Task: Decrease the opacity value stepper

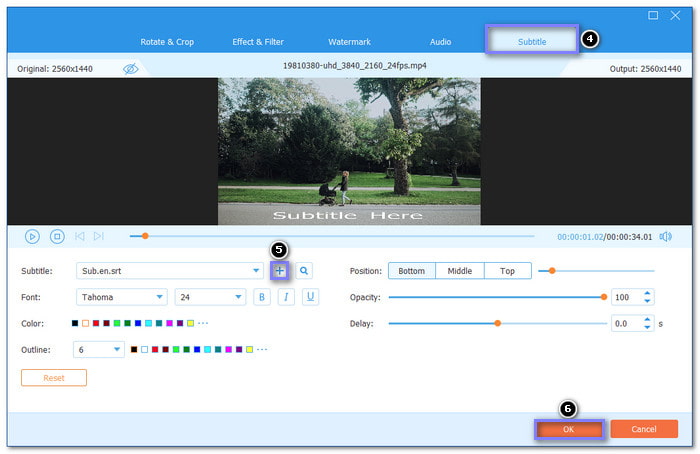Action: [647, 301]
